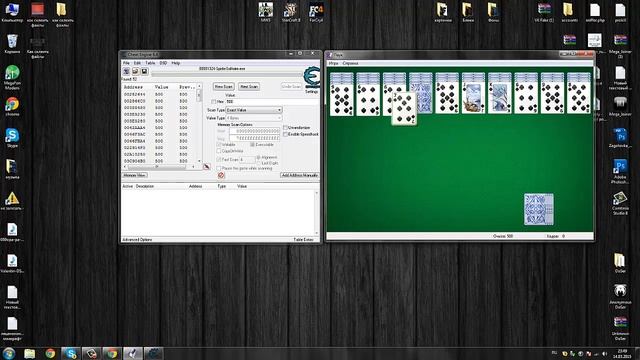Screen dimensions: 640x360
Task: Toggle the Executable checkbox
Action: pos(252,144)
